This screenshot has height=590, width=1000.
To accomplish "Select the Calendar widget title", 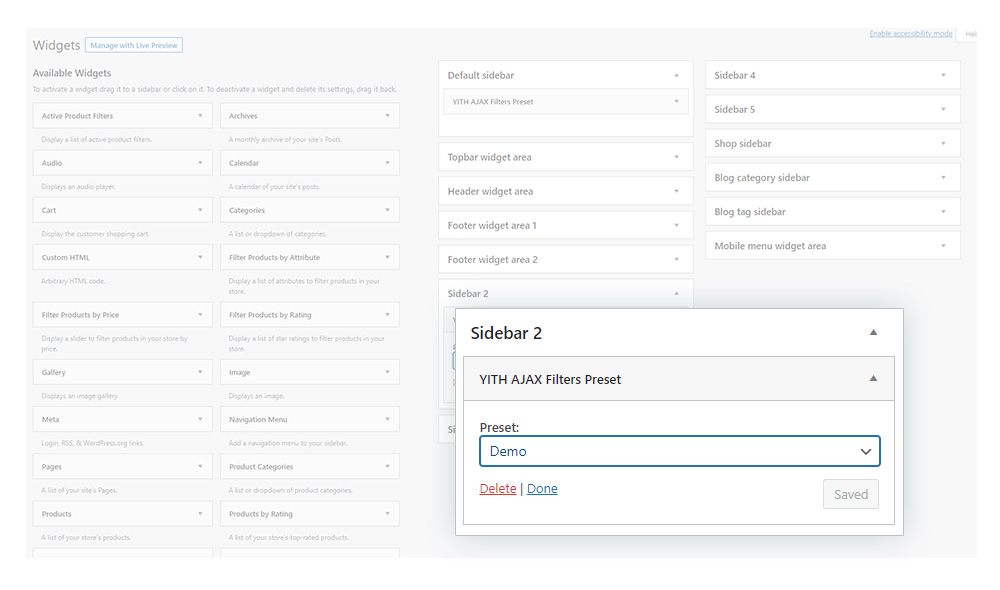I will (244, 163).
